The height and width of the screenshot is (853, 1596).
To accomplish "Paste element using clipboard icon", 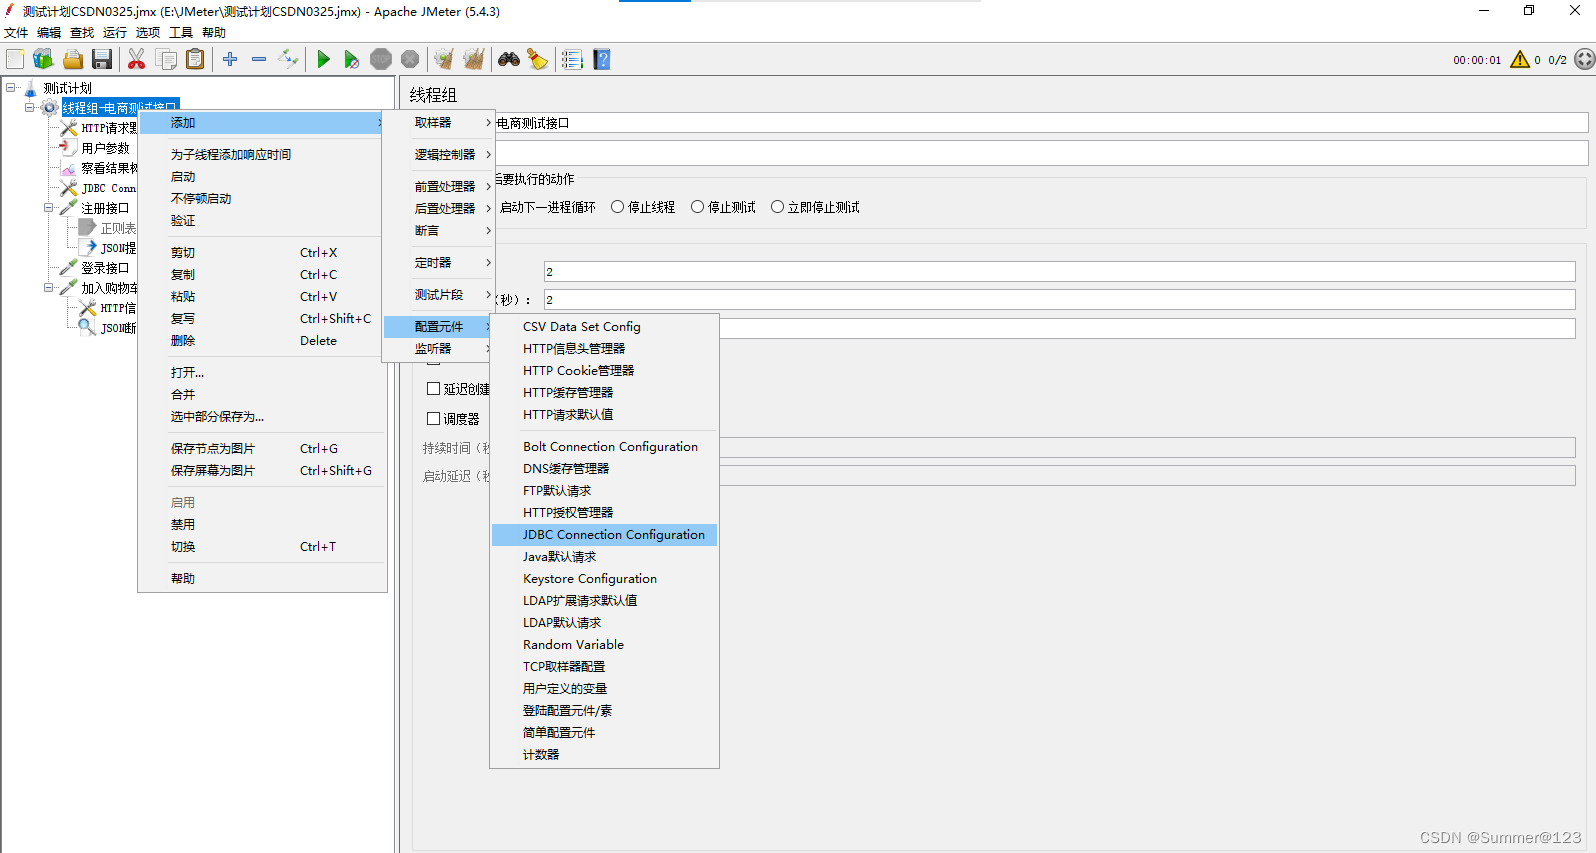I will (x=195, y=60).
